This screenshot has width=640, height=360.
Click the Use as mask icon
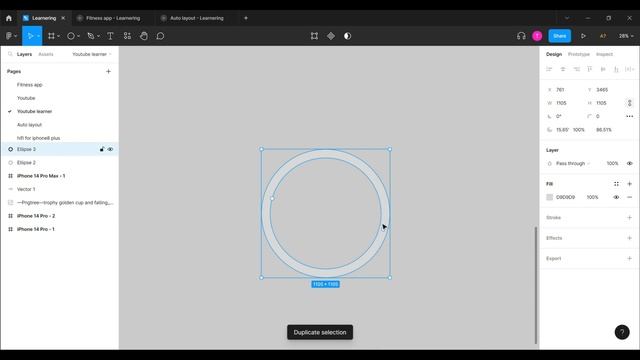pyautogui.click(x=347, y=36)
